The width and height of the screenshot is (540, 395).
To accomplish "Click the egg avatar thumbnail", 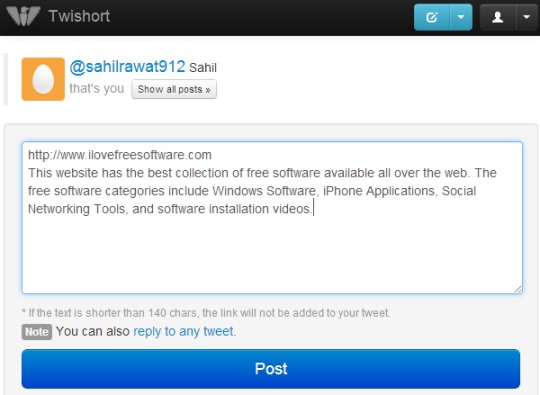I will tap(43, 79).
